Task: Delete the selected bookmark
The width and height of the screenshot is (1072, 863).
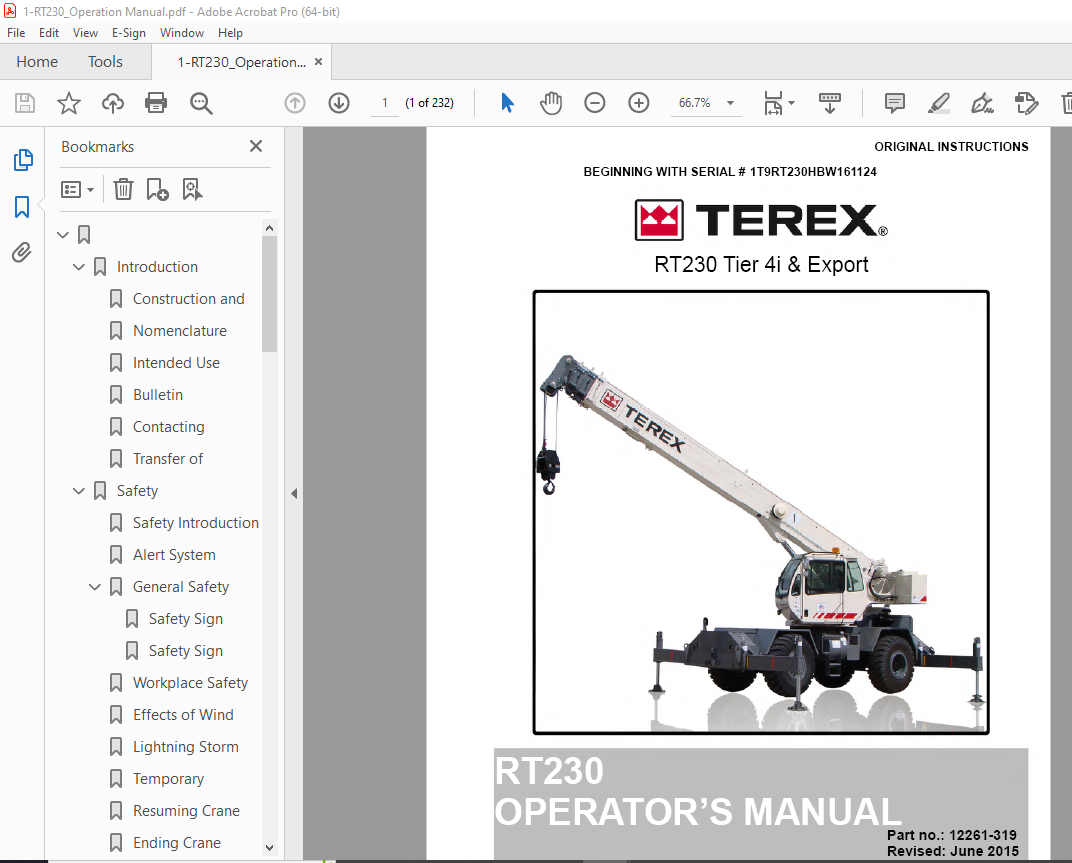Action: (123, 189)
